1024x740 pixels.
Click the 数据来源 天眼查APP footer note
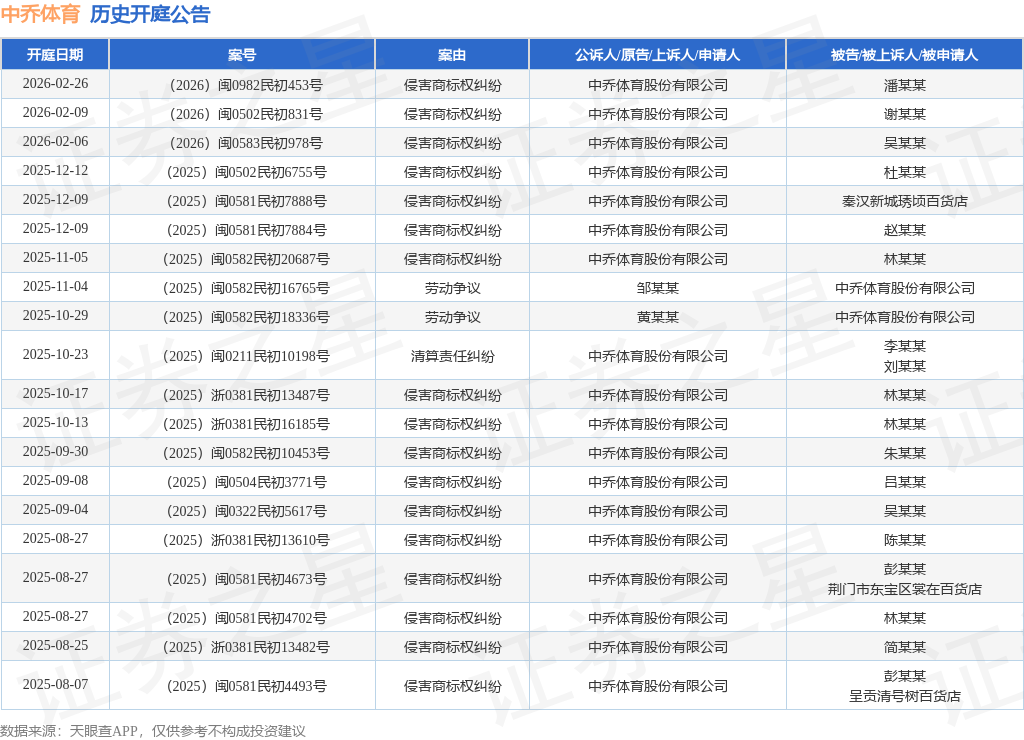pyautogui.click(x=153, y=731)
